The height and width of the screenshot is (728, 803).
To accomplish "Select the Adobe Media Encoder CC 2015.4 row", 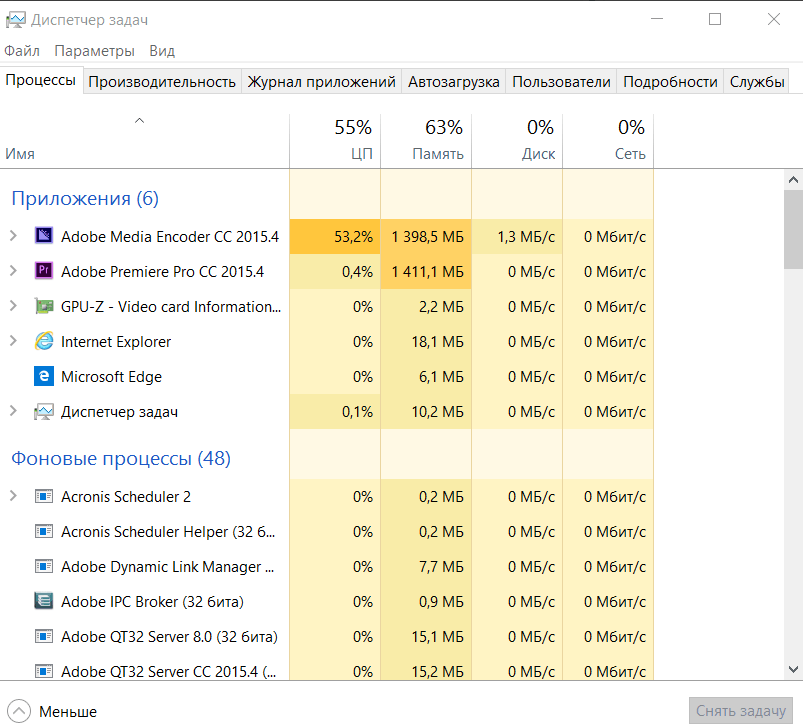I will (x=327, y=236).
